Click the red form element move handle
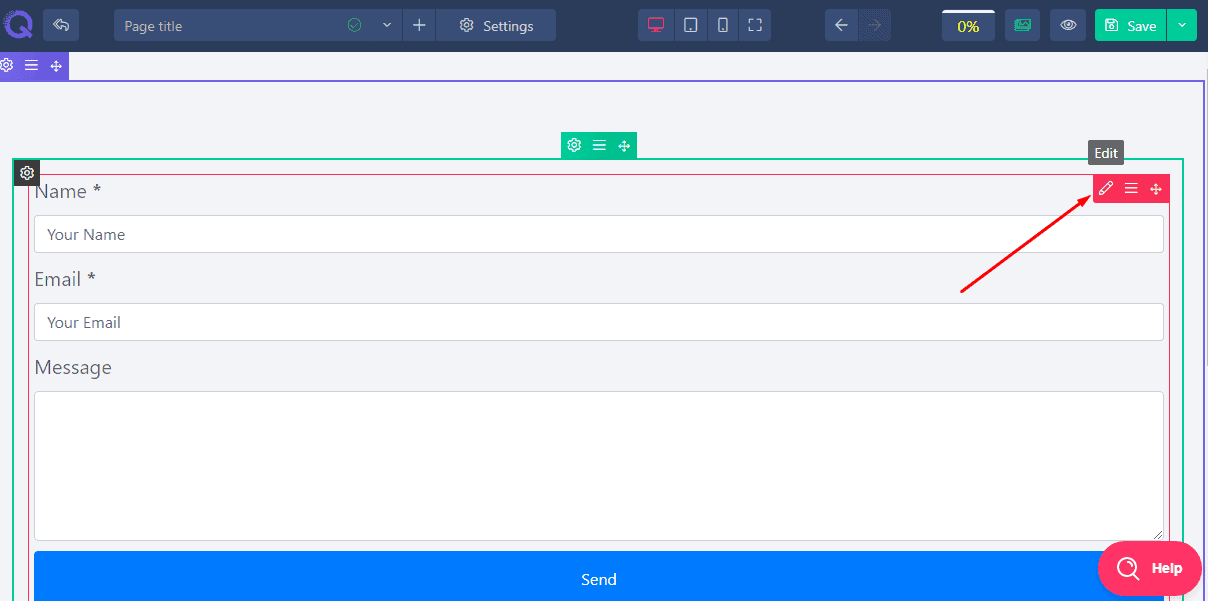This screenshot has height=601, width=1208. tap(1156, 189)
